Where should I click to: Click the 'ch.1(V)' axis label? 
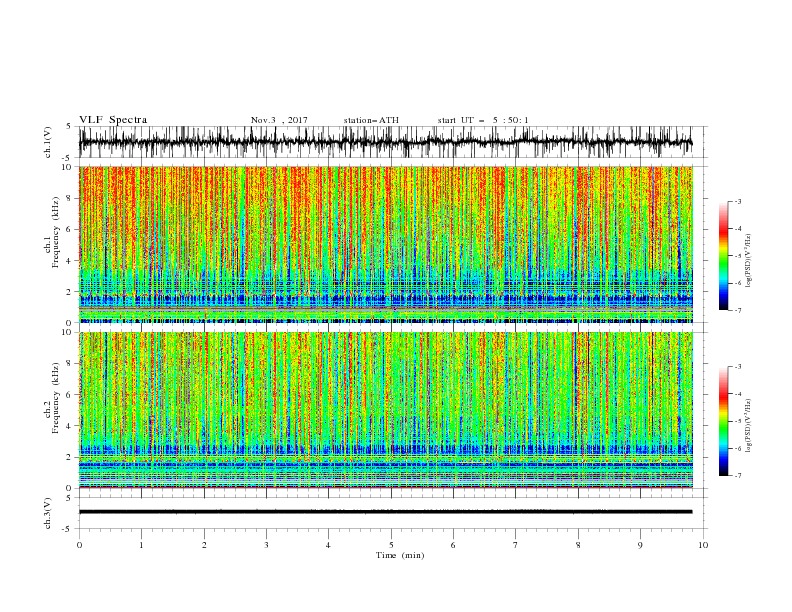[48, 142]
